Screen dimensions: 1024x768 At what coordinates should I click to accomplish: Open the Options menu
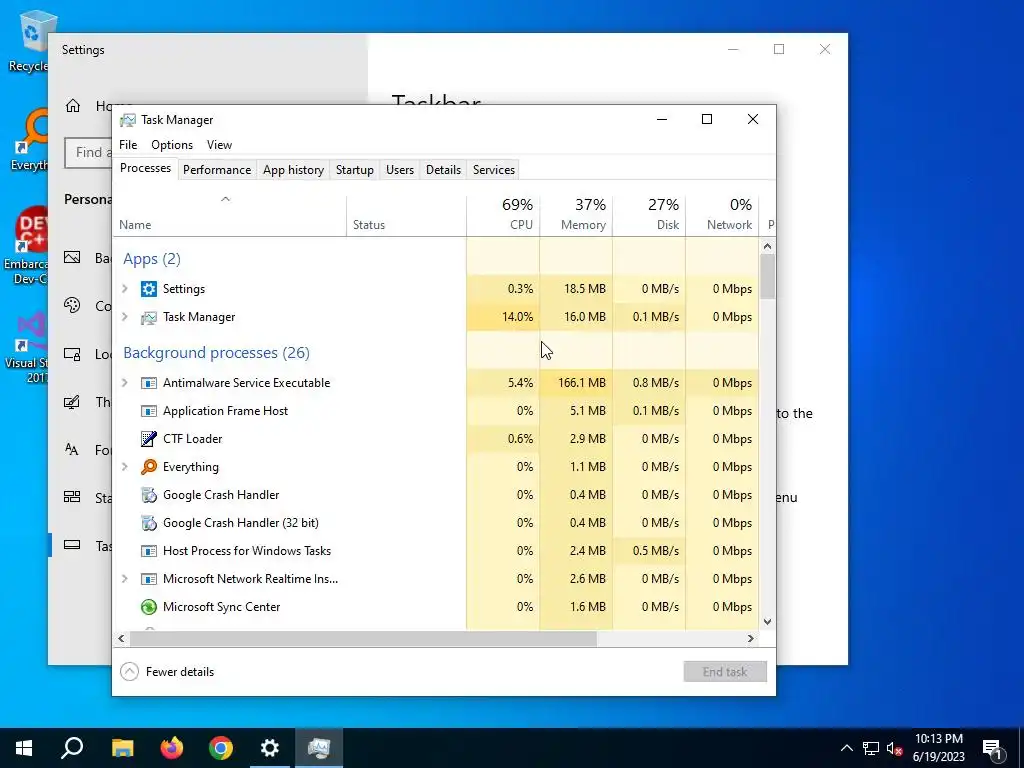coord(172,145)
